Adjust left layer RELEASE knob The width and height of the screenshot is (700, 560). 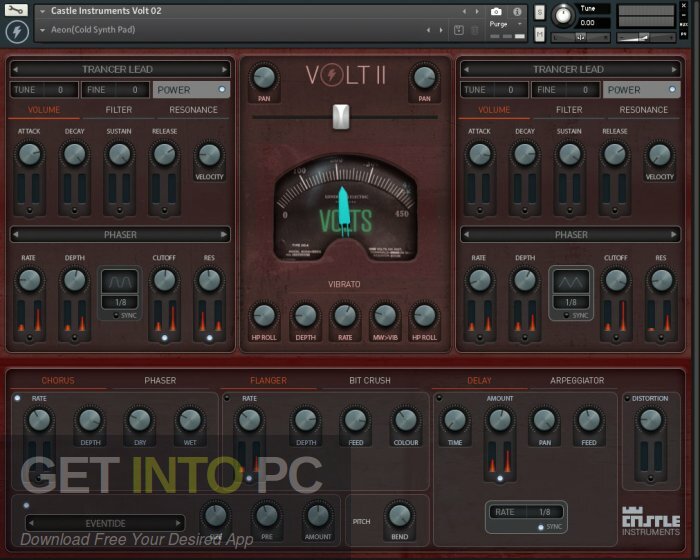click(x=164, y=155)
